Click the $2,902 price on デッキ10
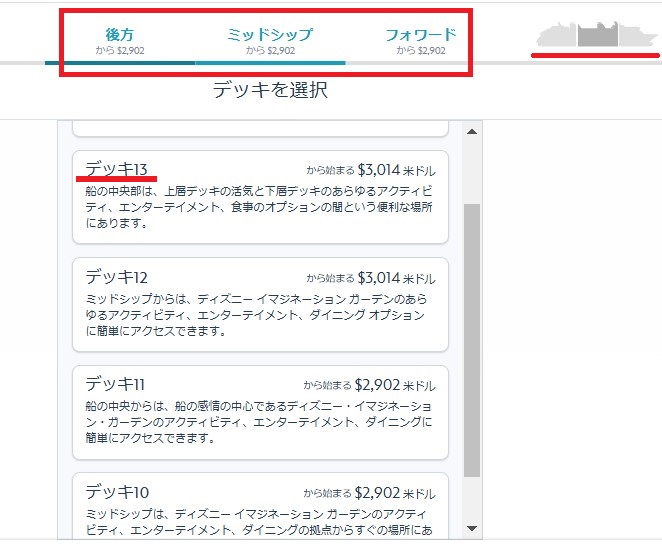 377,493
